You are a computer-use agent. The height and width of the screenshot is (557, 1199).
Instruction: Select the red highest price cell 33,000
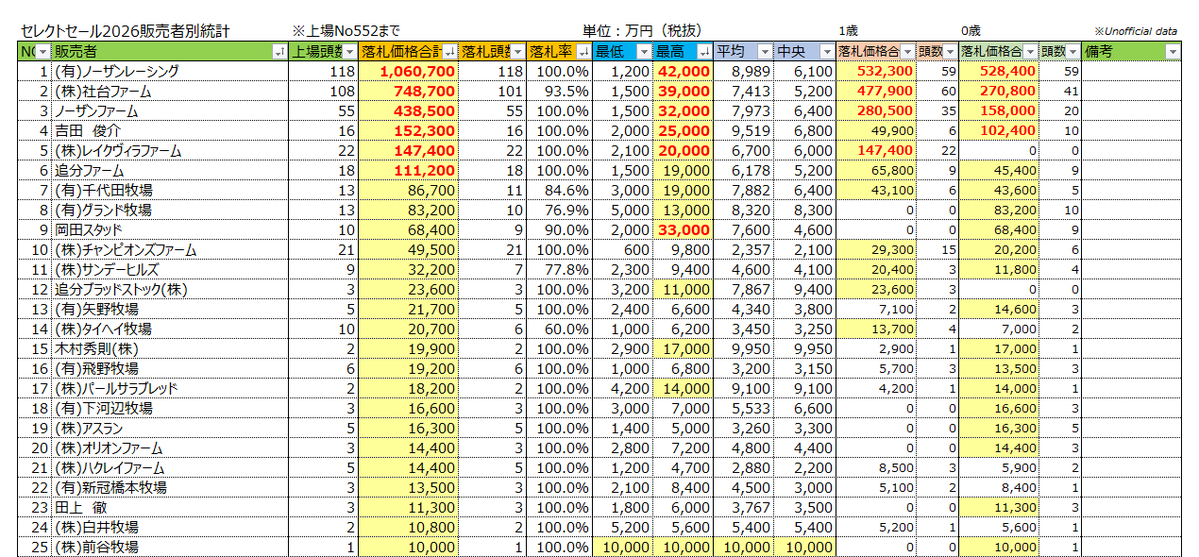click(683, 230)
